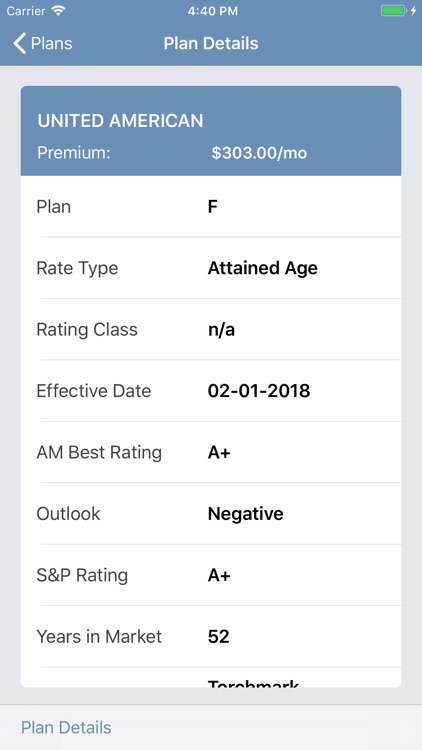
Task: Tap the $303.00/mo premium value
Action: [259, 153]
